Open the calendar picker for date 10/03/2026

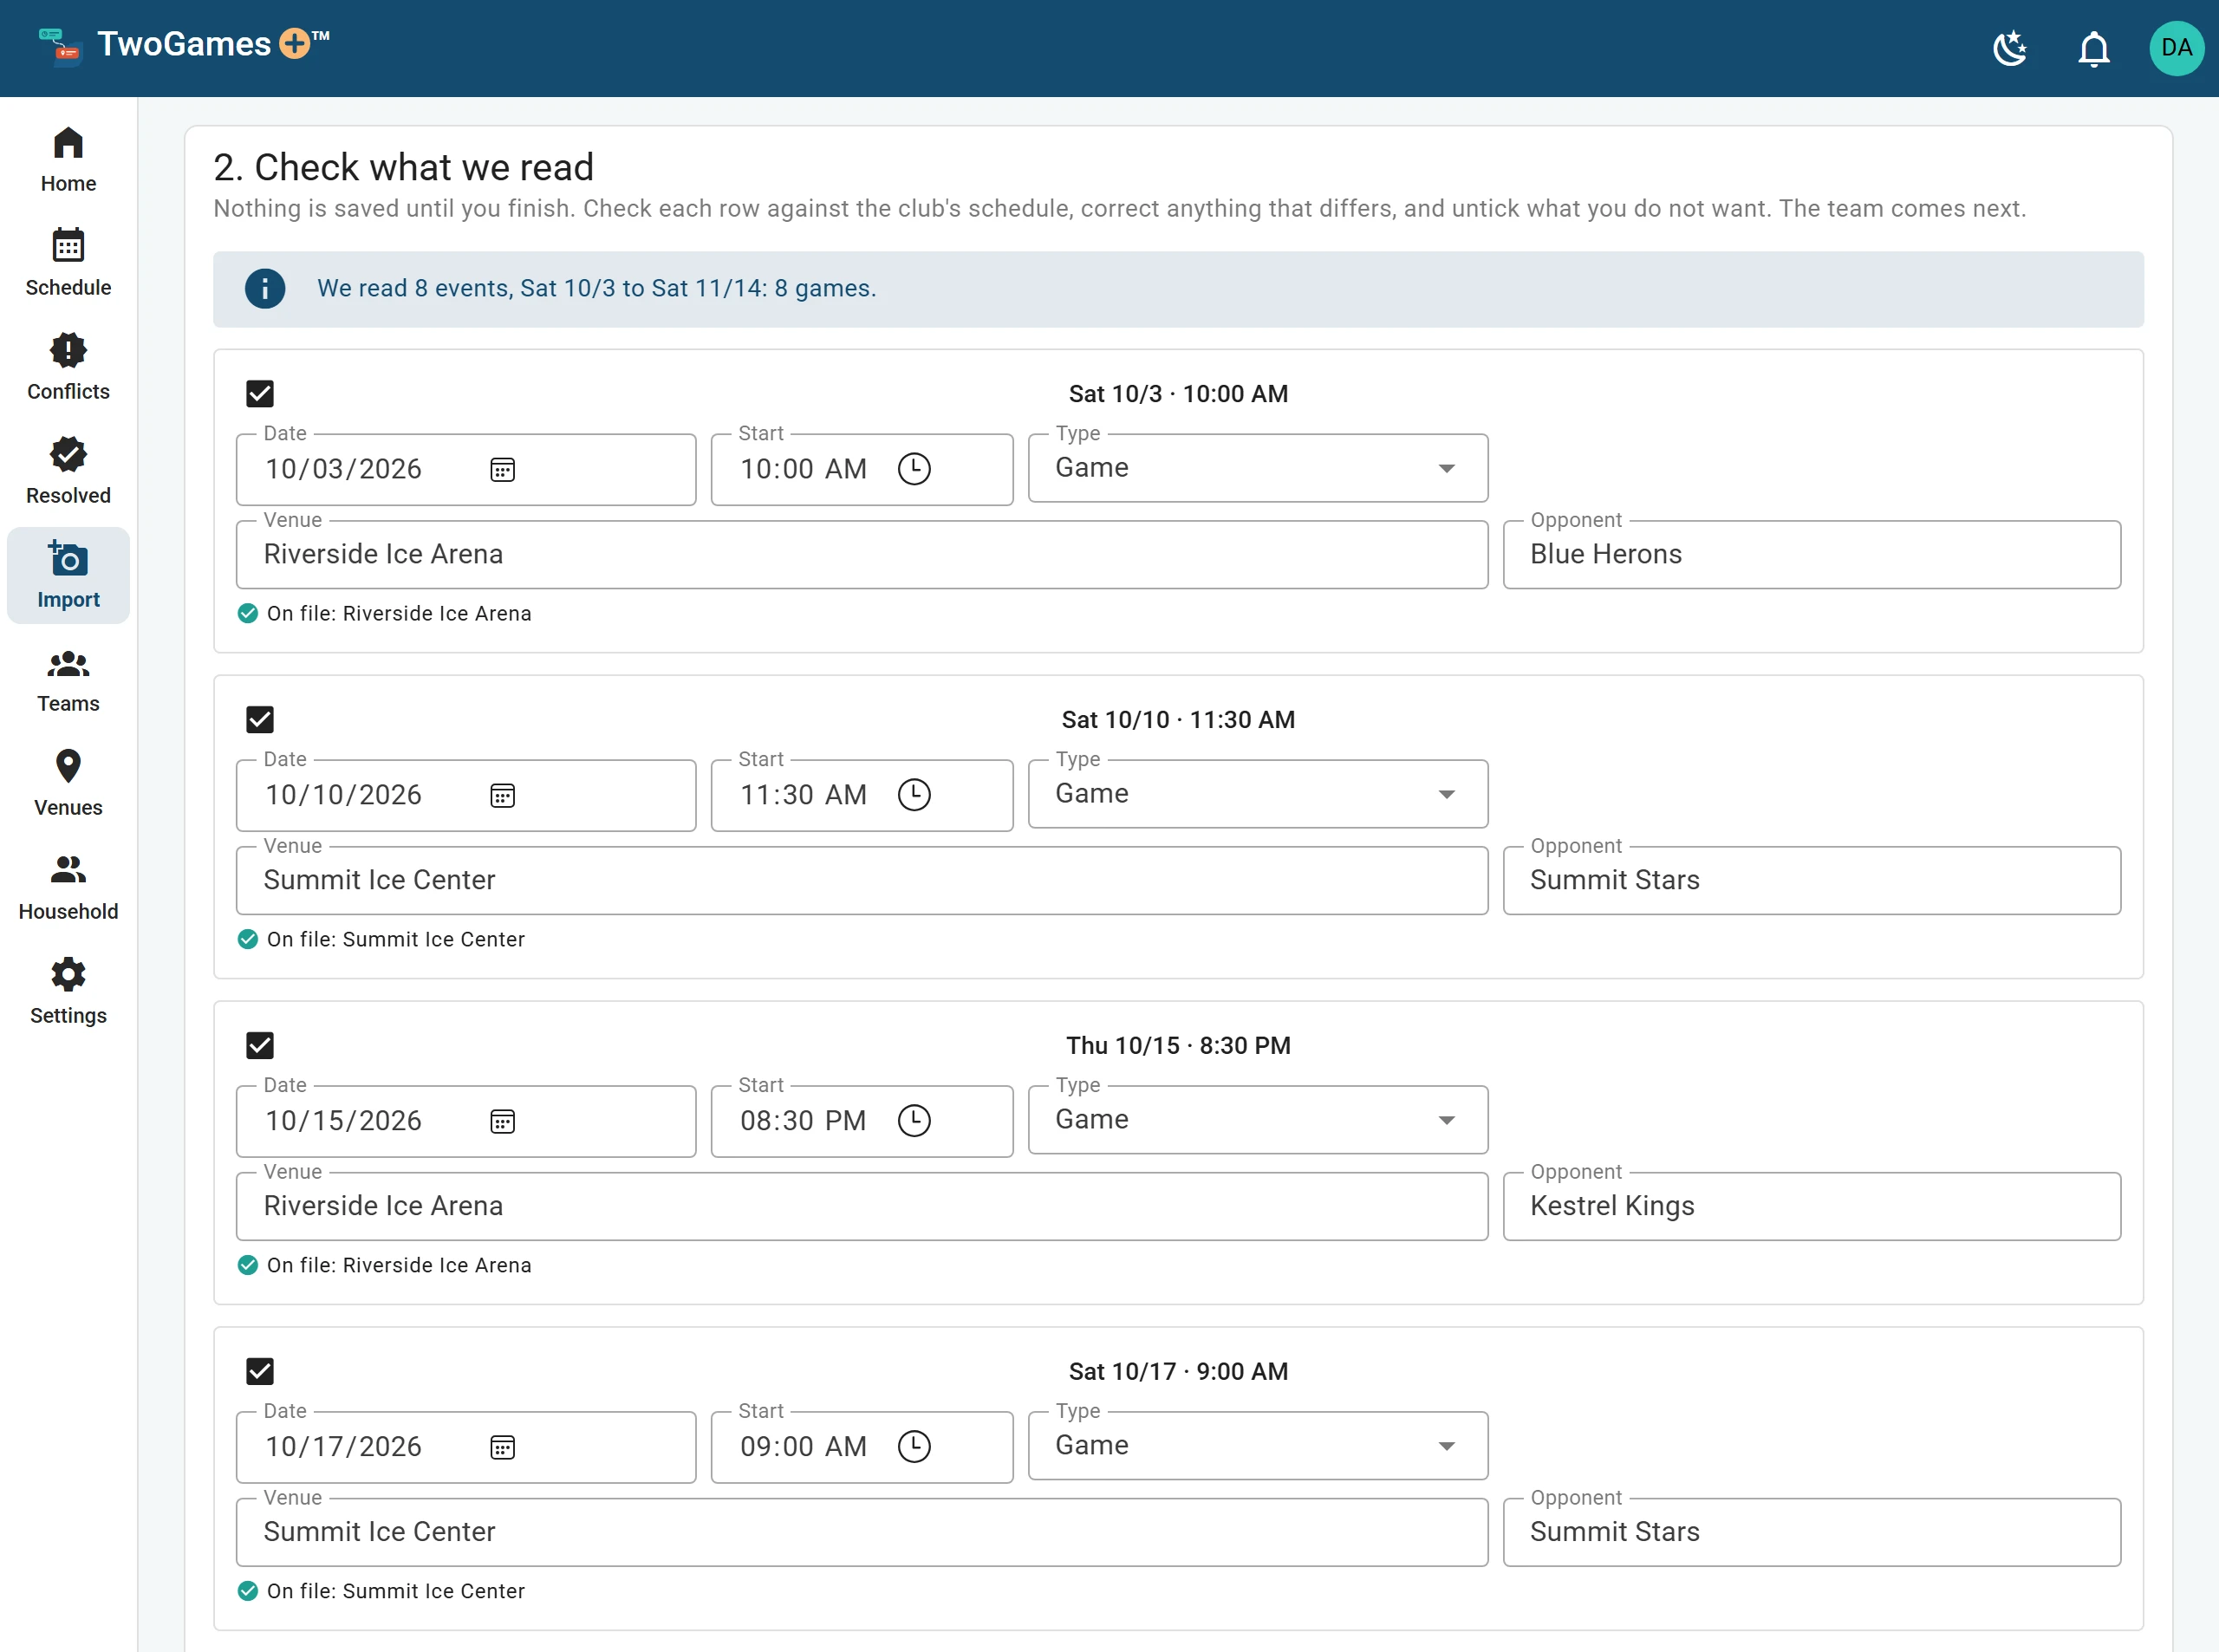[502, 469]
